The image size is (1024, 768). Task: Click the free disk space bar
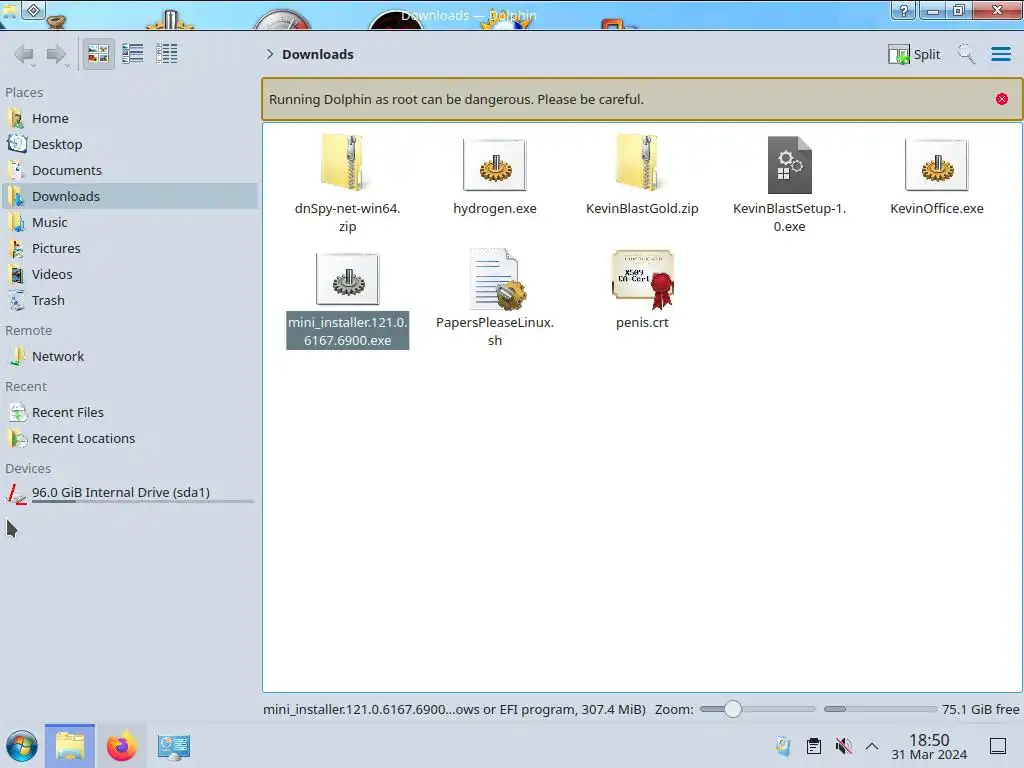[880, 709]
